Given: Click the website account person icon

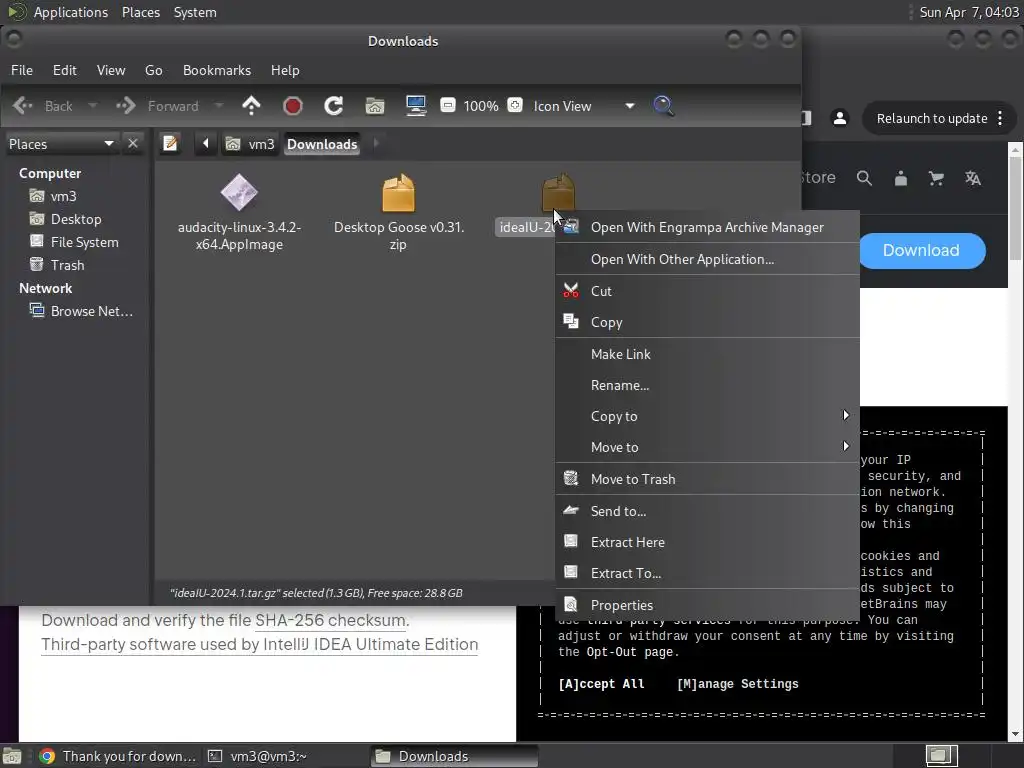Looking at the screenshot, I should [x=901, y=178].
